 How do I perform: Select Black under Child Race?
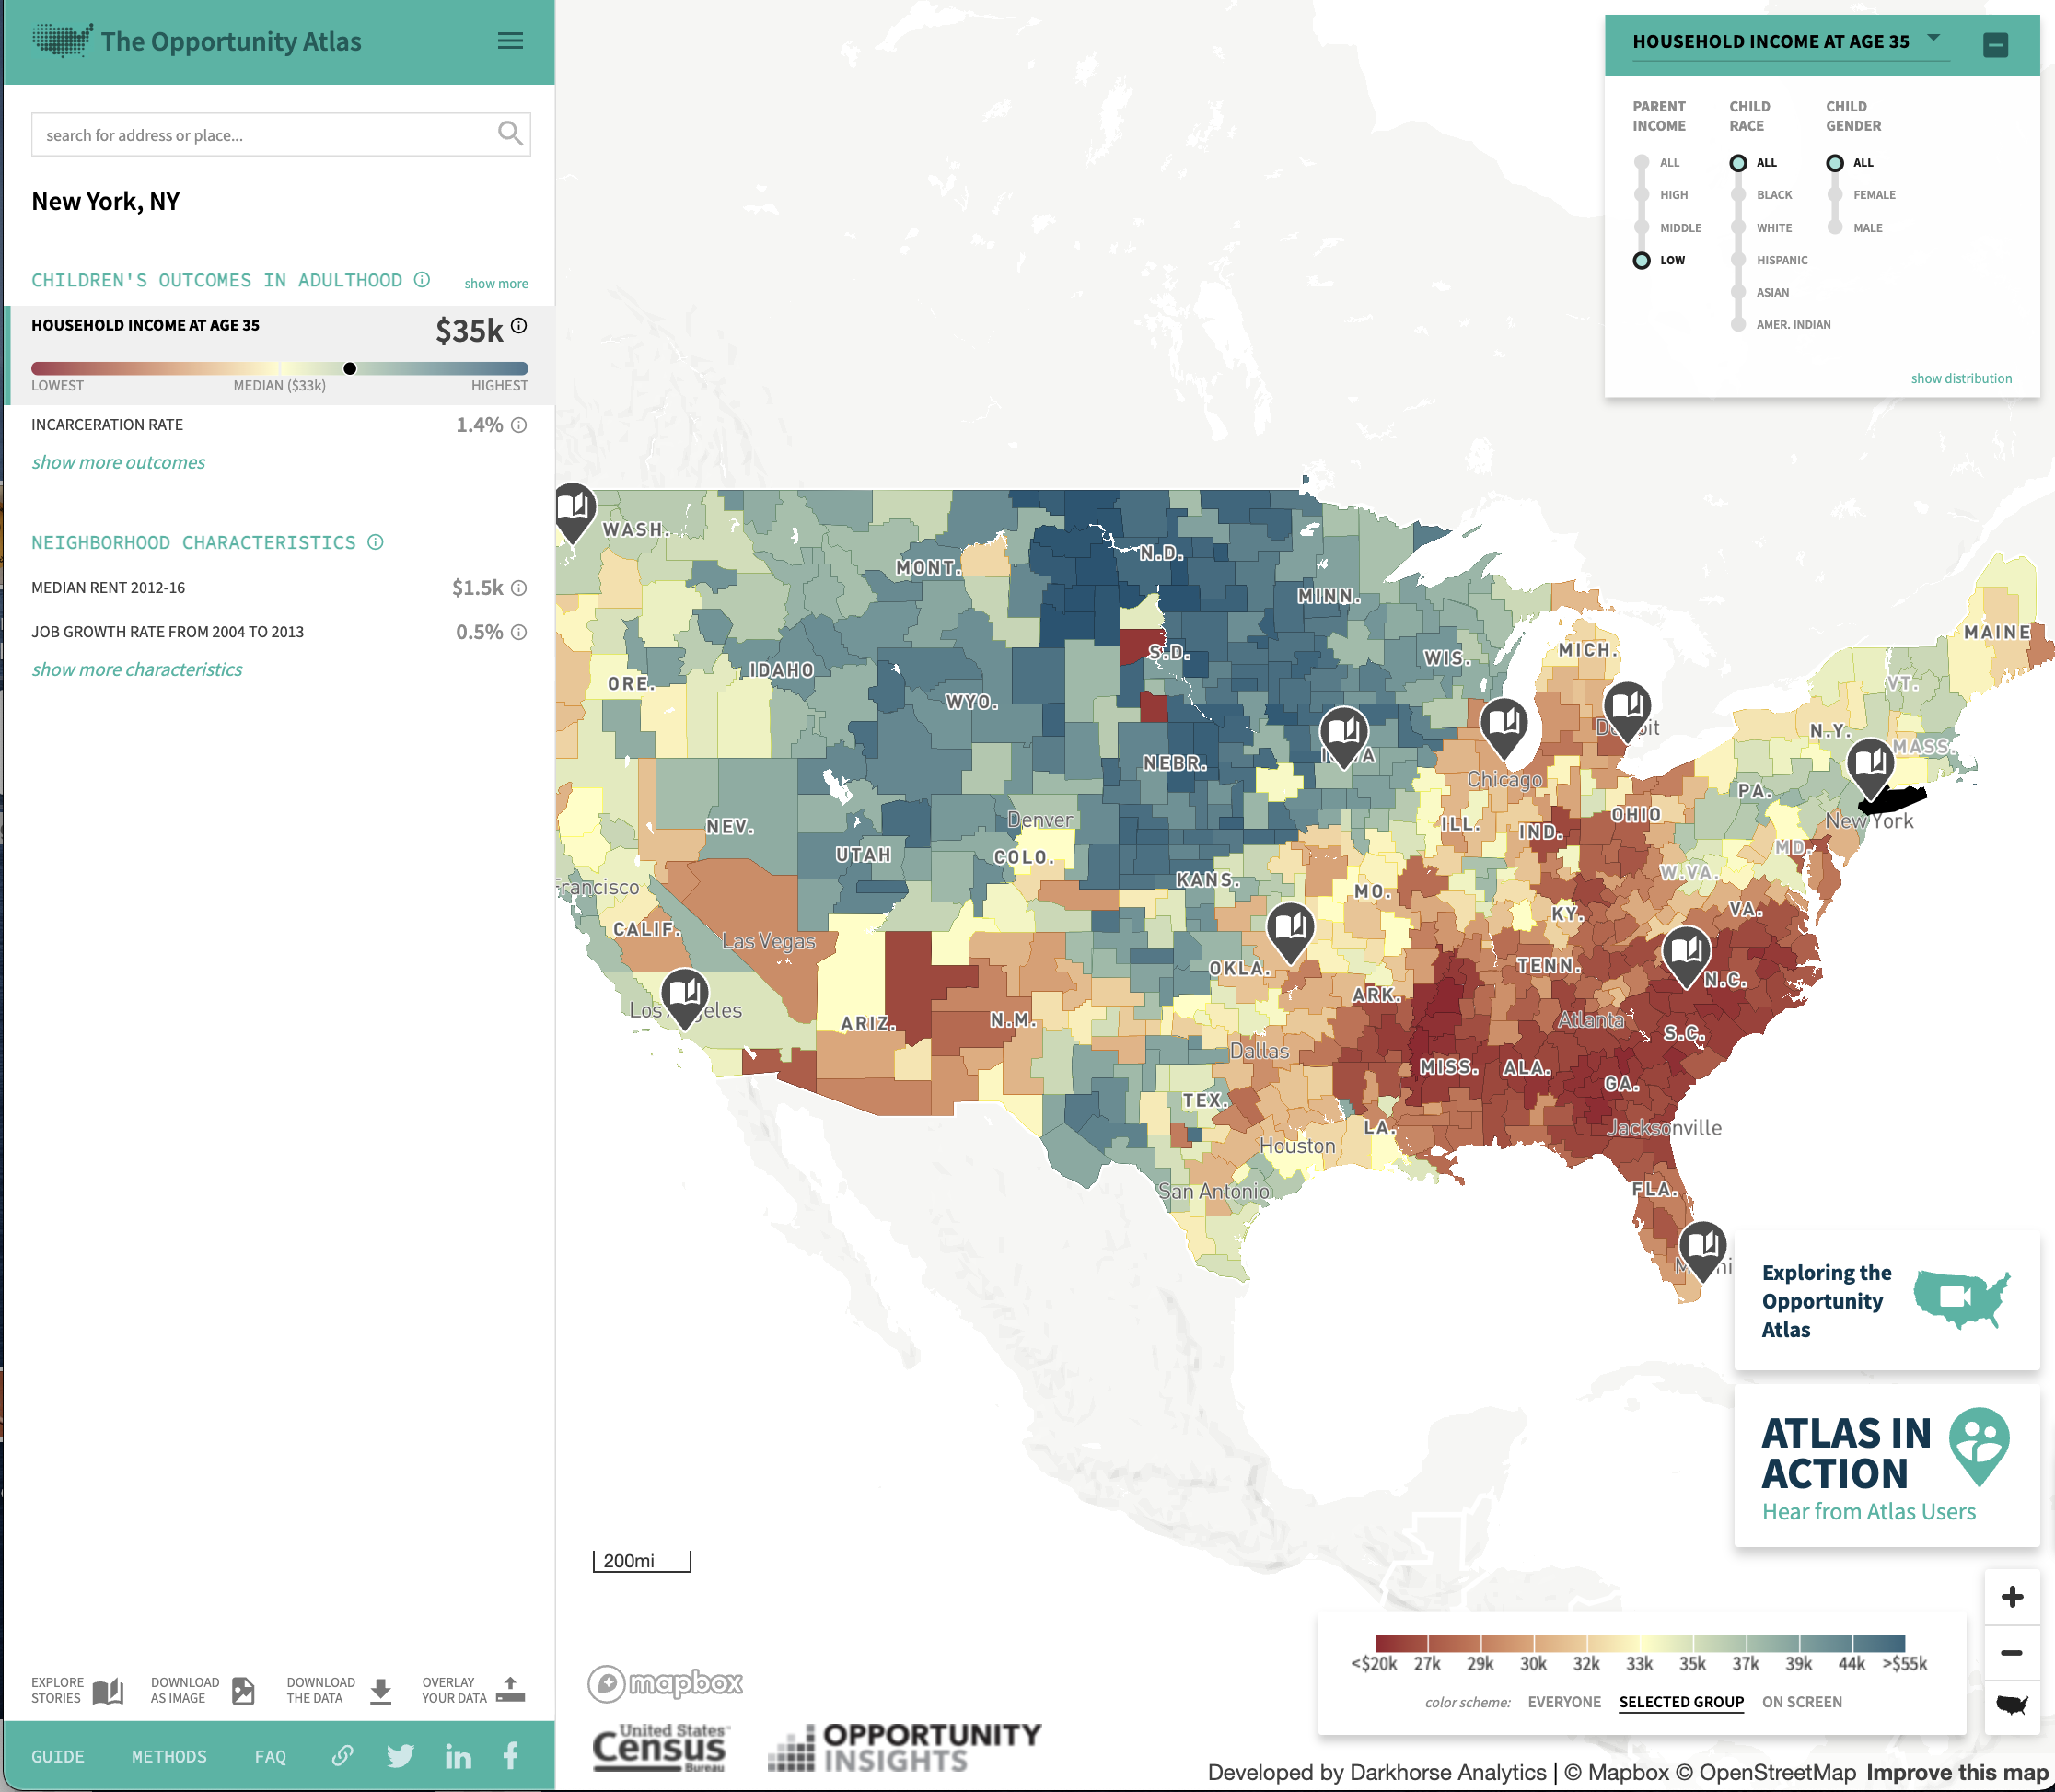[1739, 195]
